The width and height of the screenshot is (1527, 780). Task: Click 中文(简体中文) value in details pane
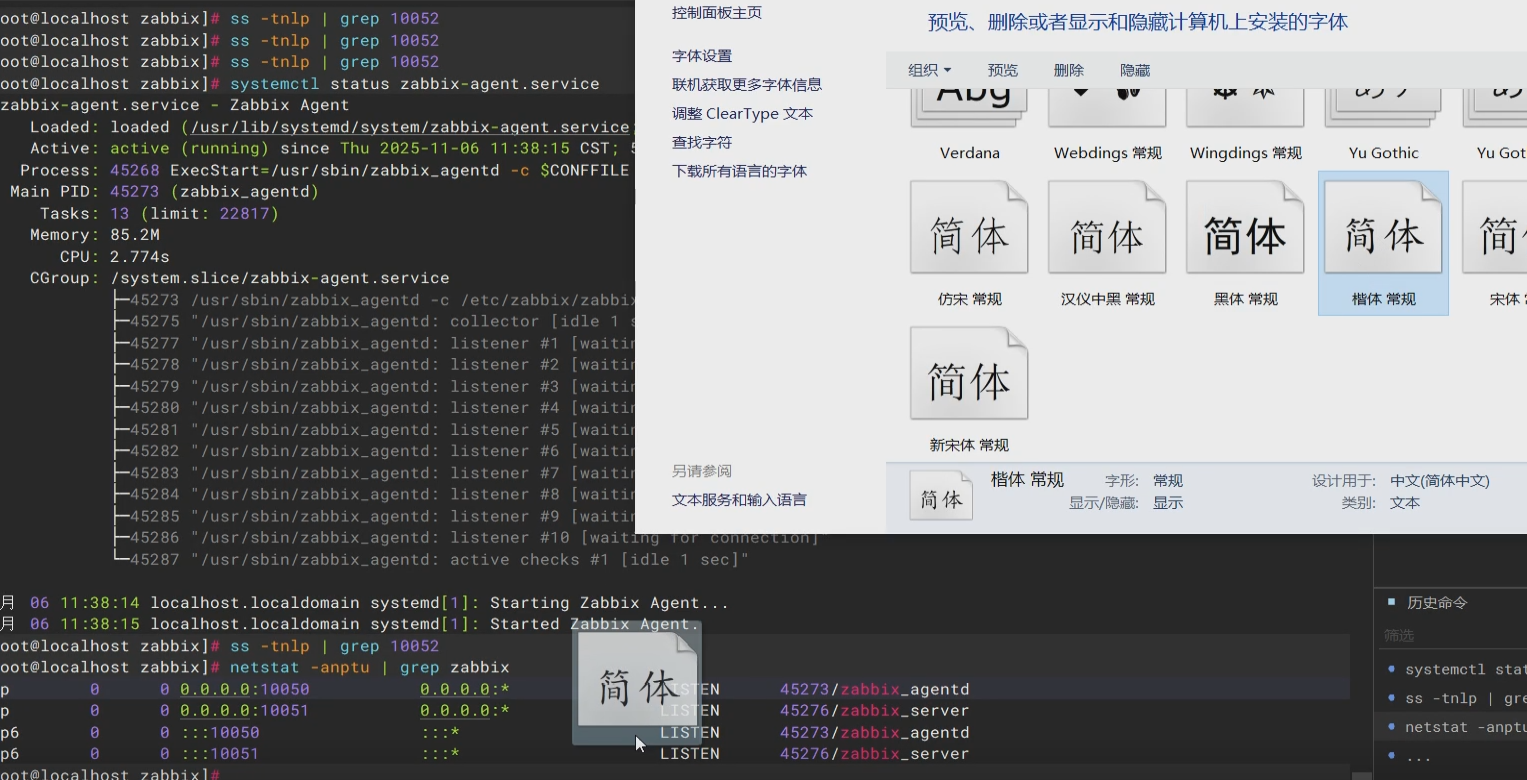[x=1440, y=481]
